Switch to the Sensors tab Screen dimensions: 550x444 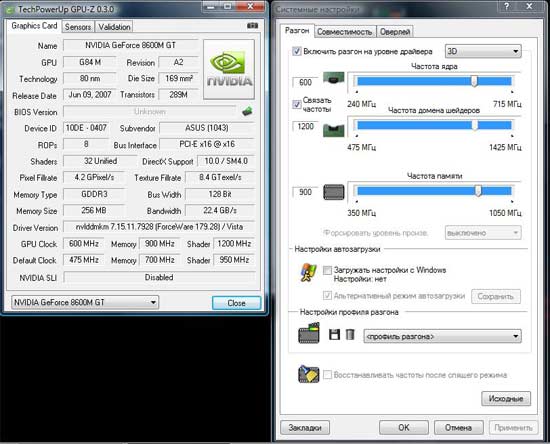(x=78, y=27)
